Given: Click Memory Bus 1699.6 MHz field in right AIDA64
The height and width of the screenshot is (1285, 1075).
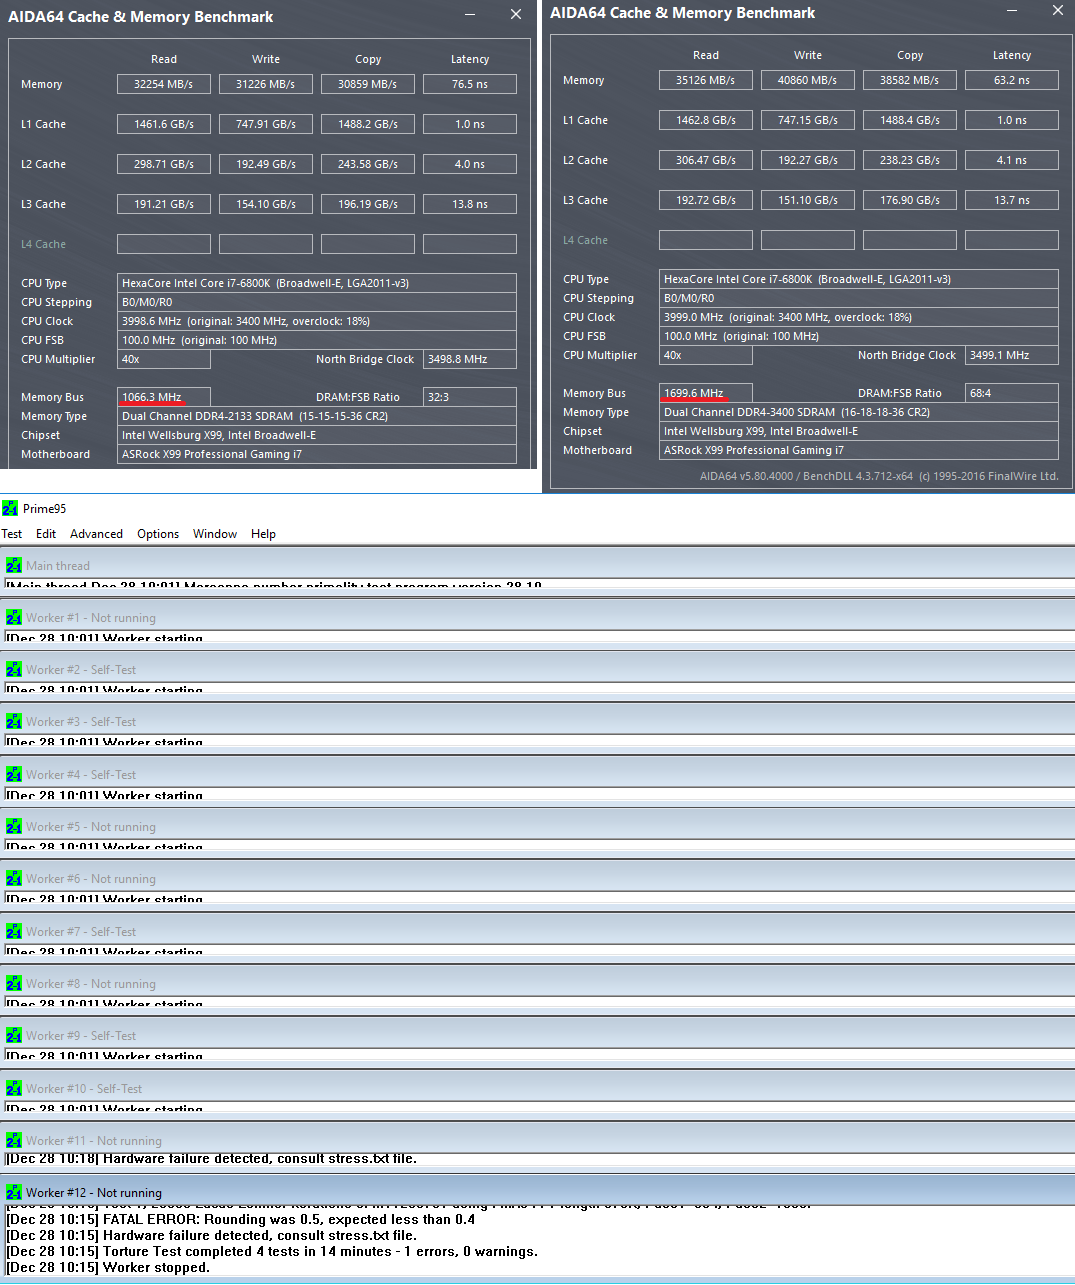Looking at the screenshot, I should (x=706, y=393).
